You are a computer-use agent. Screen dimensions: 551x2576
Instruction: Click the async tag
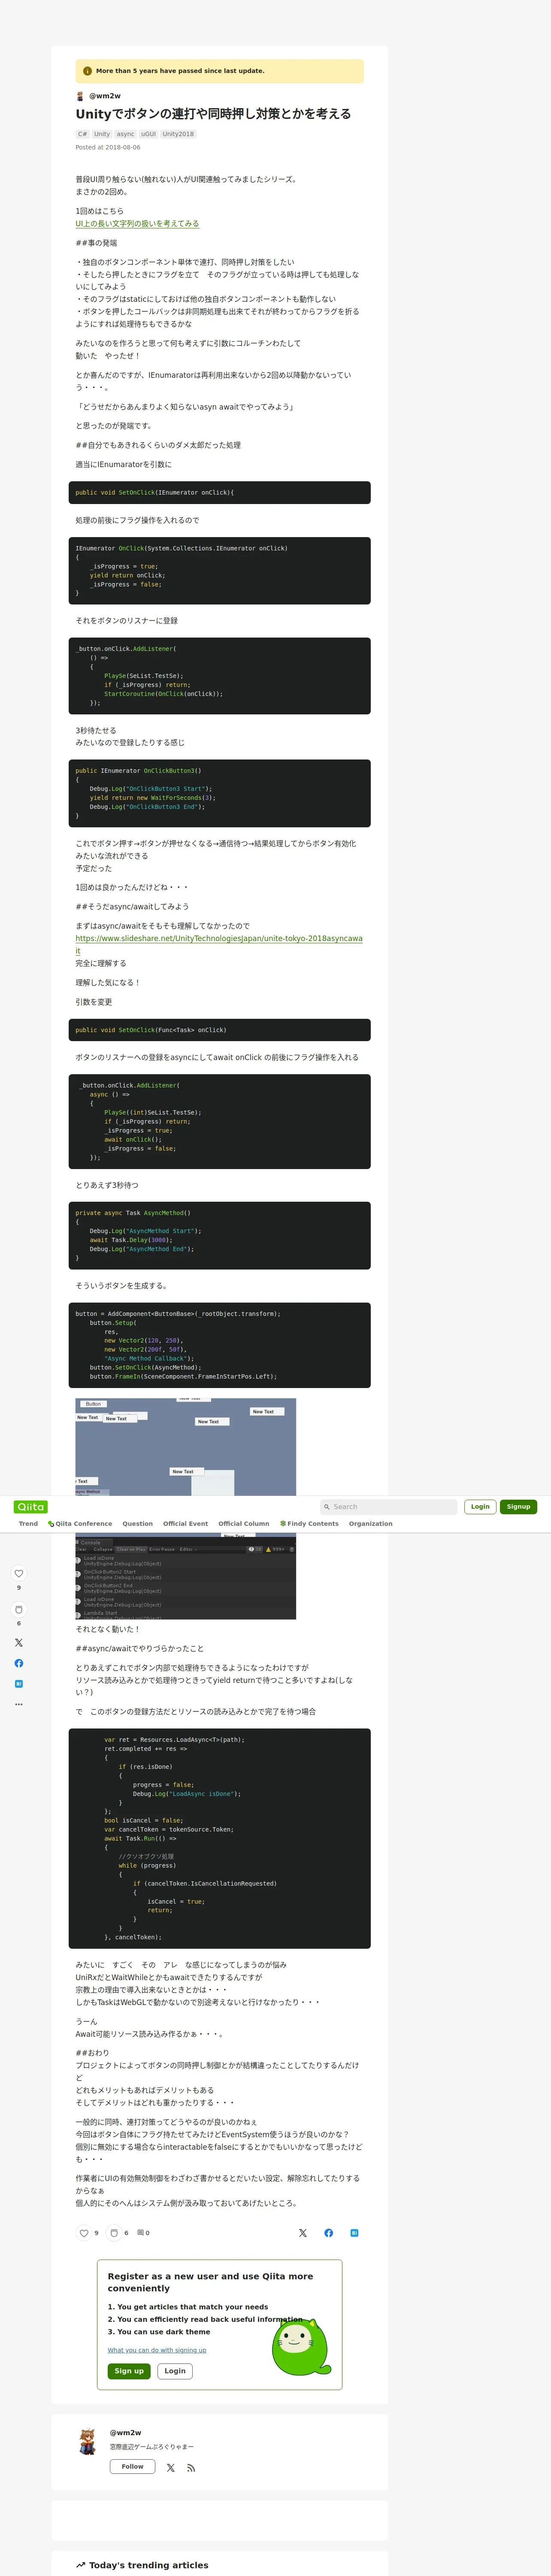125,134
